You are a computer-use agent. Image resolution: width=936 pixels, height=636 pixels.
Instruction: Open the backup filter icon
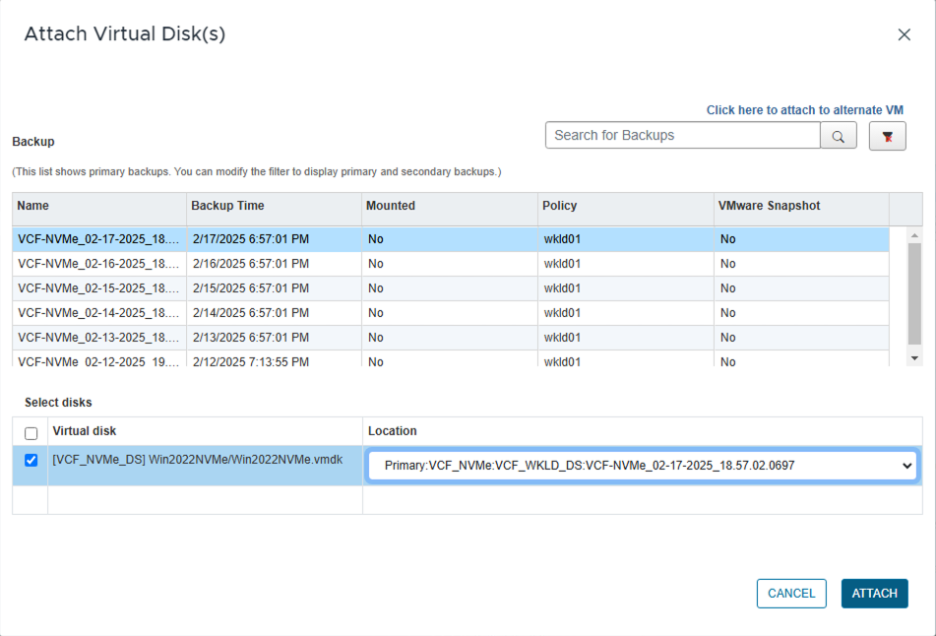(887, 136)
